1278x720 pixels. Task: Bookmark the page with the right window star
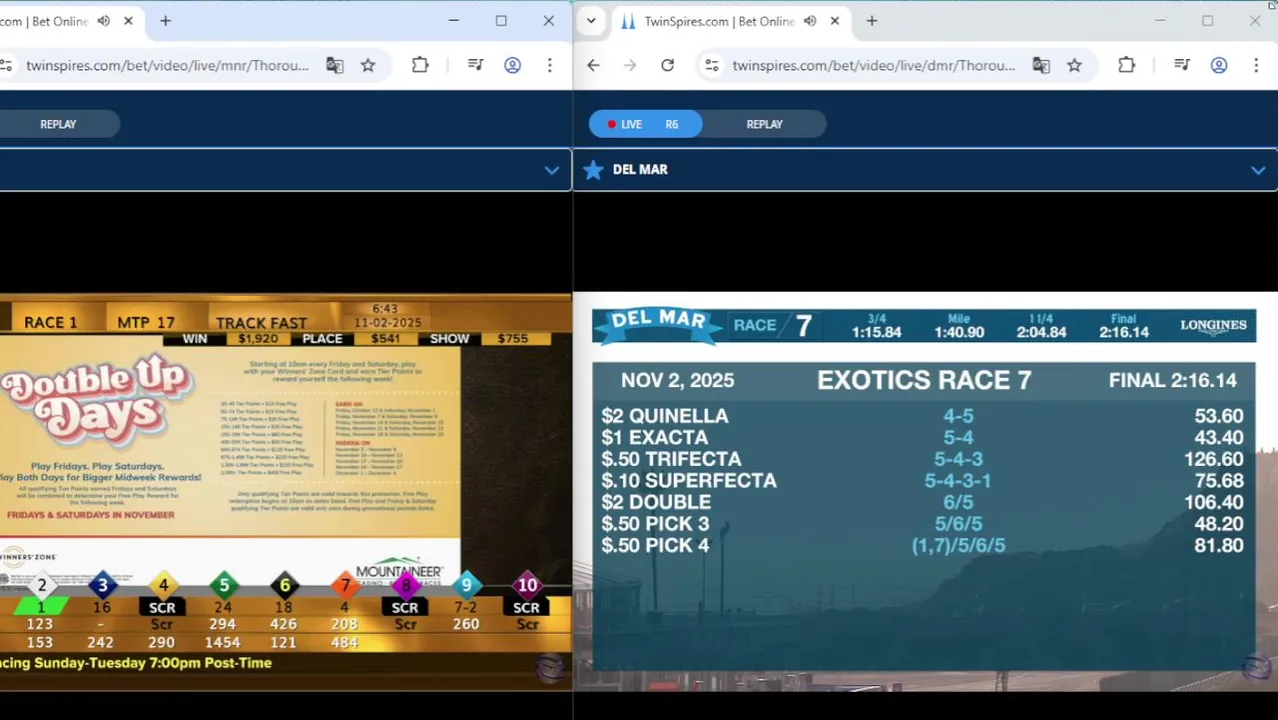(1074, 65)
